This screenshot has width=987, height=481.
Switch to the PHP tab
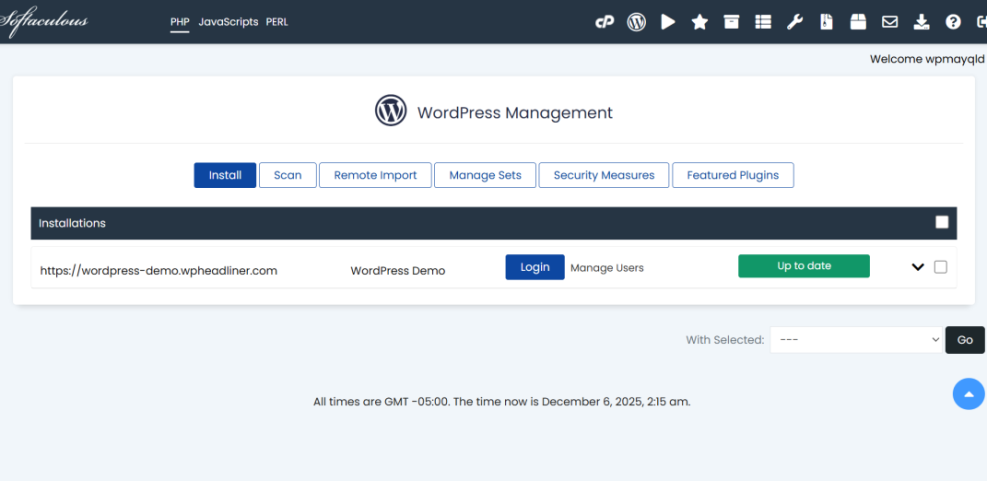[179, 22]
